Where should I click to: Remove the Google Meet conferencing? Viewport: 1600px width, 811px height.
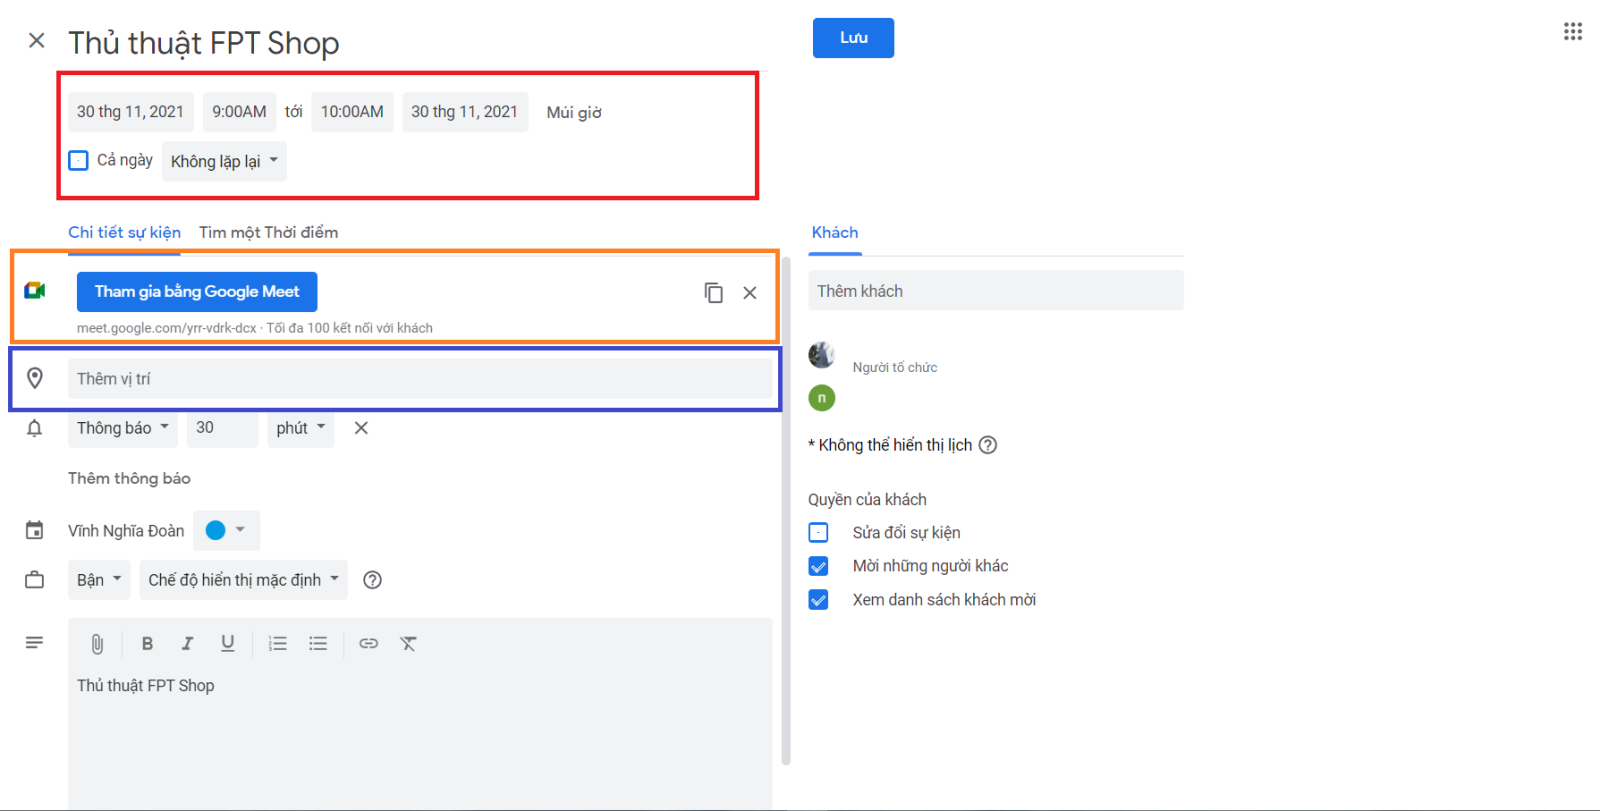750,293
